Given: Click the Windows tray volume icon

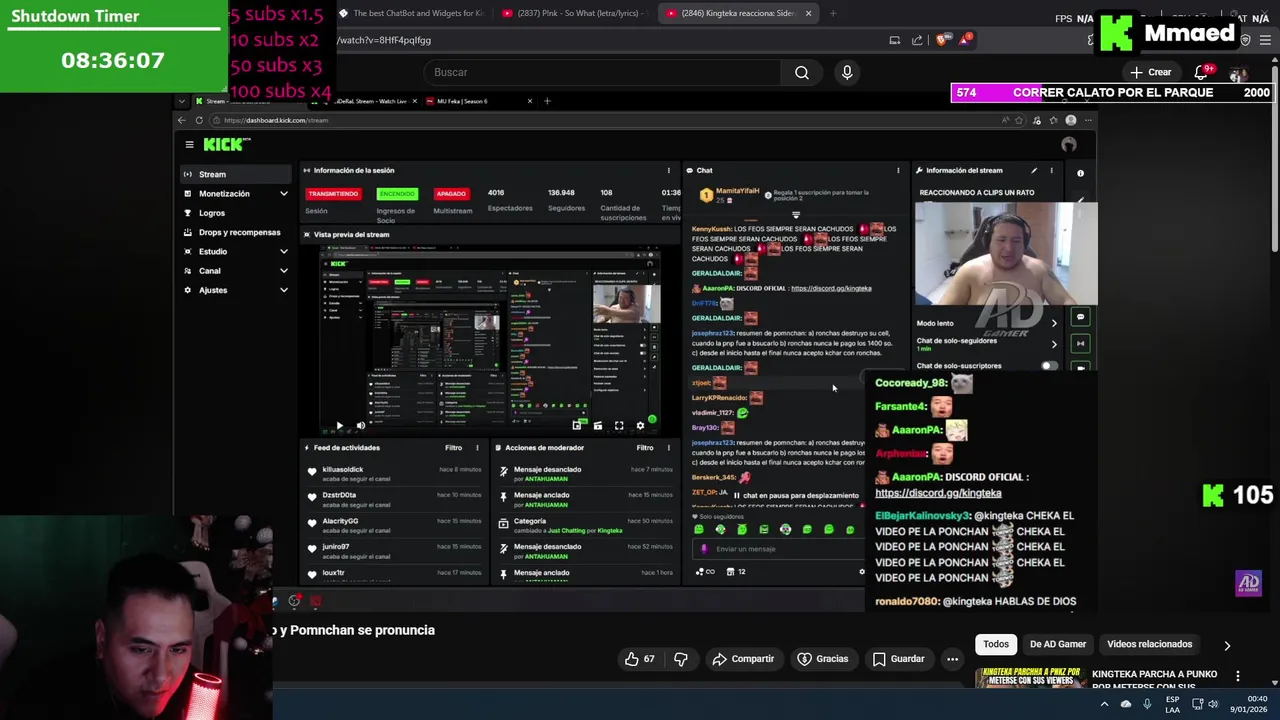Looking at the screenshot, I should [x=1213, y=704].
